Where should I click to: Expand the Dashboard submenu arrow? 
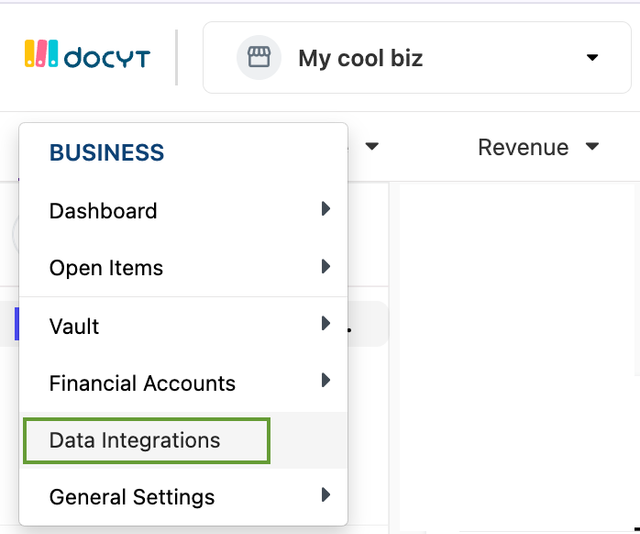point(326,209)
